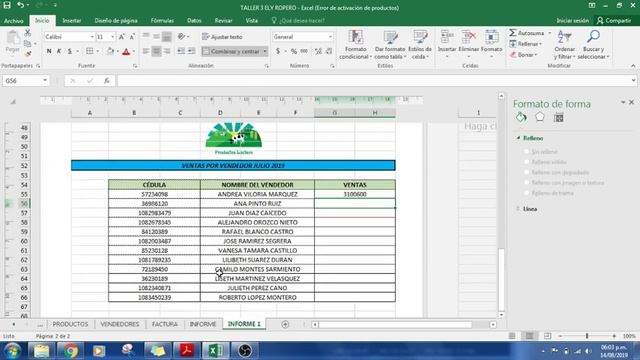Switch to the VENDEDORES sheet tab

point(120,324)
